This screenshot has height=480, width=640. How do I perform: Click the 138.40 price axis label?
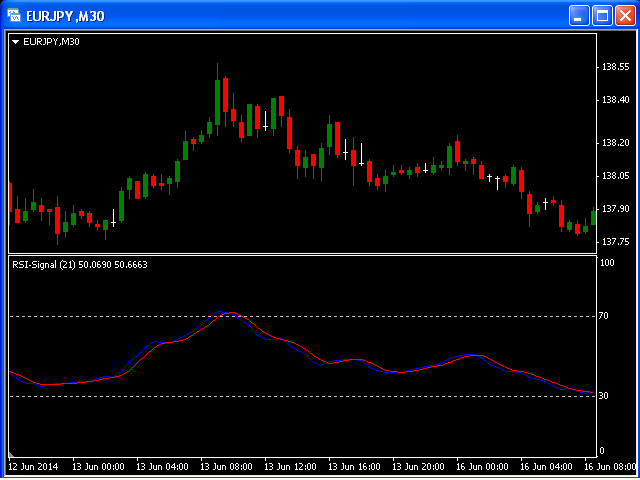click(615, 100)
